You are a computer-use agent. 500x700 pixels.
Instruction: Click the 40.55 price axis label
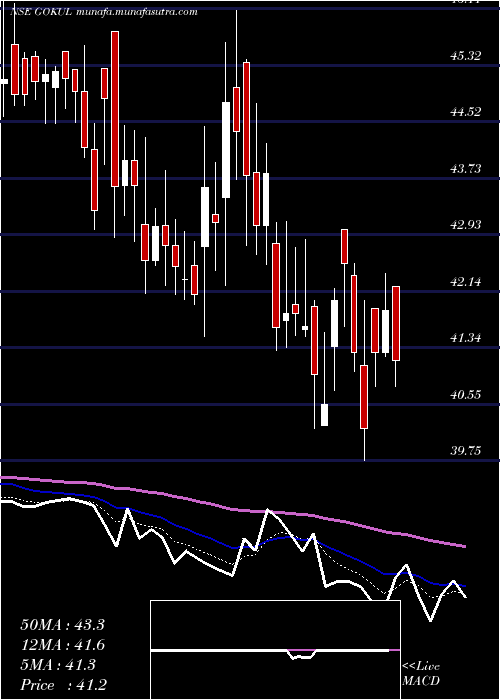coord(465,395)
